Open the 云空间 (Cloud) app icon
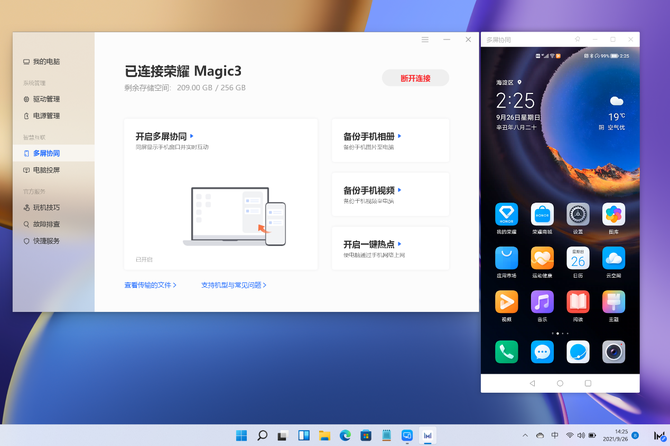Image resolution: width=670 pixels, height=446 pixels. point(613,258)
